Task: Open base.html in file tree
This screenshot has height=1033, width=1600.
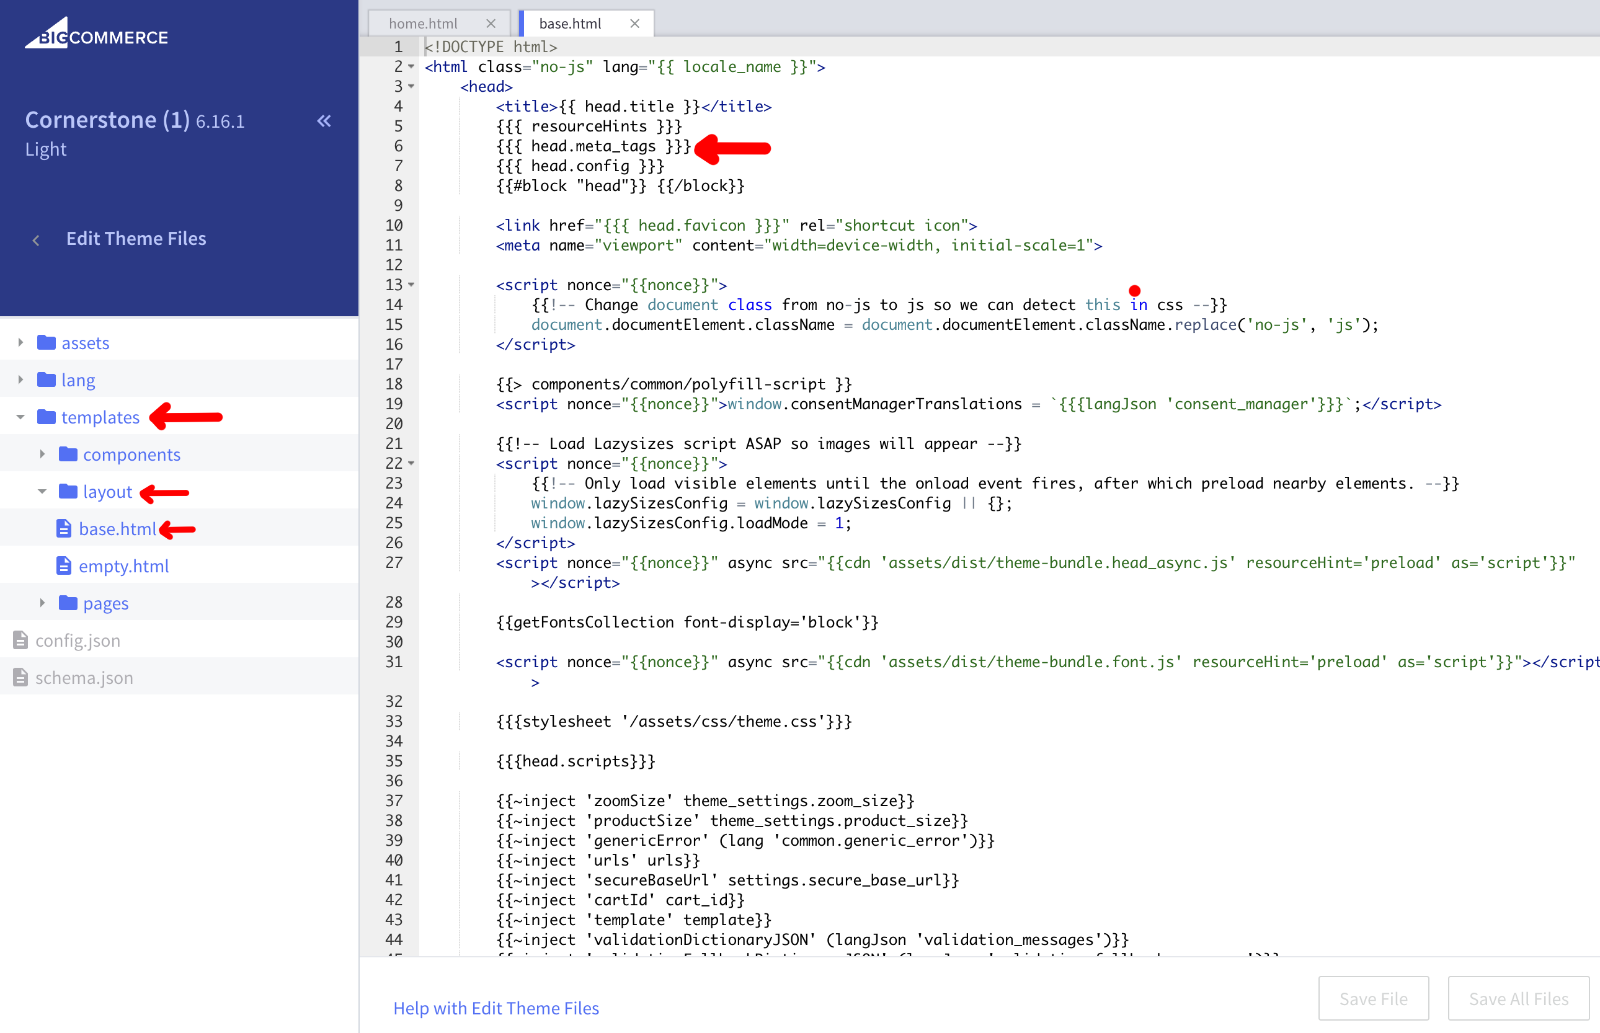Action: click(117, 529)
